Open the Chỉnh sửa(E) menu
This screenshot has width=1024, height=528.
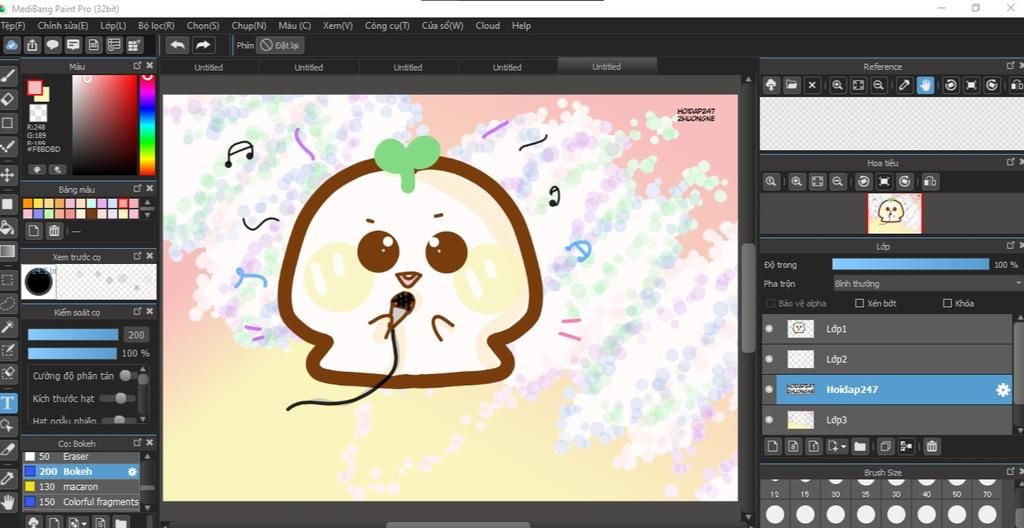click(63, 25)
